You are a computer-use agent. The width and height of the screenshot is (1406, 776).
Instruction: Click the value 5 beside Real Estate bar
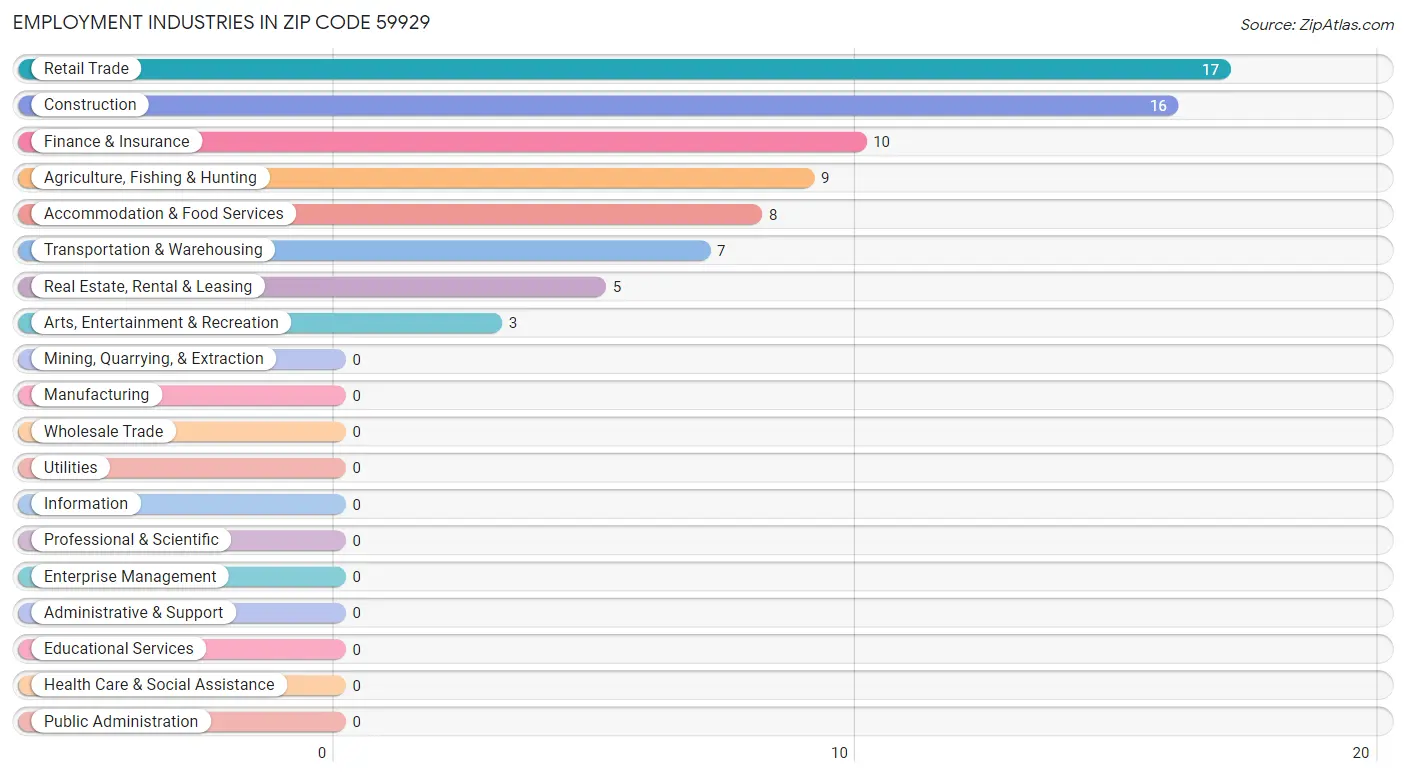click(x=617, y=288)
